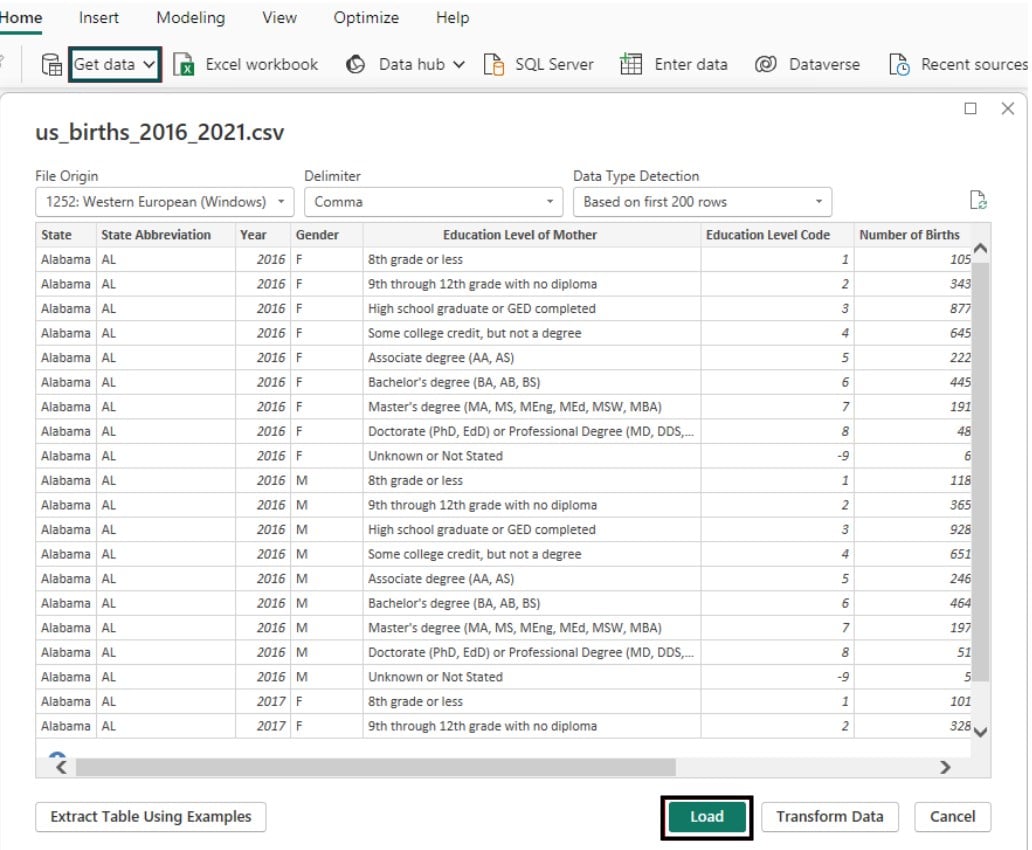This screenshot has height=850, width=1032.
Task: Click the Load button
Action: [706, 816]
